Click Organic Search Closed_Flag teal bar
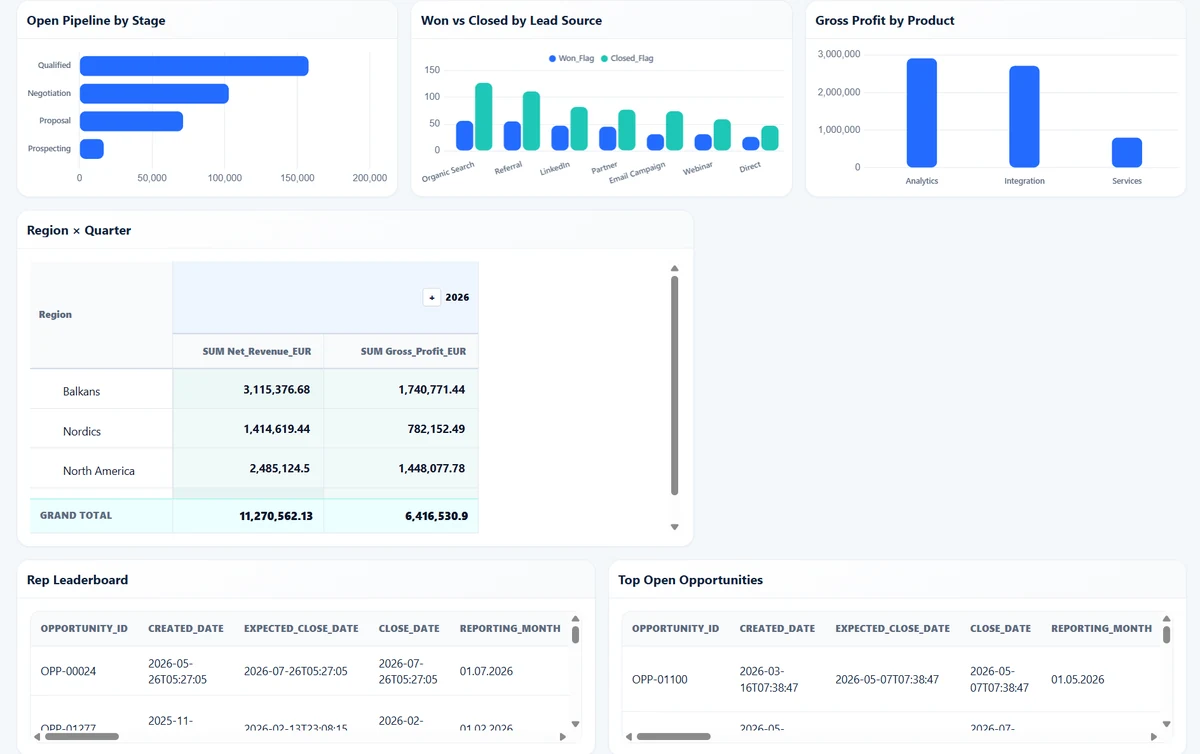This screenshot has height=754, width=1200. click(484, 117)
